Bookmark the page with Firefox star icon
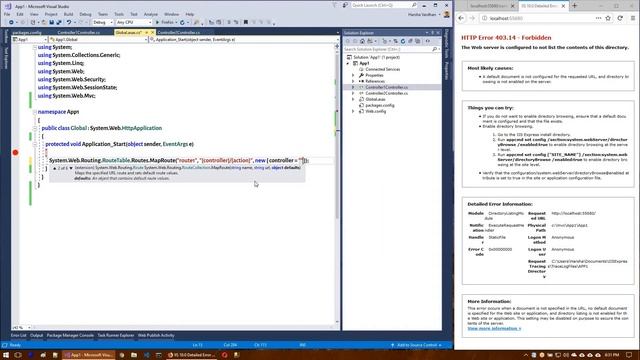Screen dimensions: 640x360 [x=608, y=18]
